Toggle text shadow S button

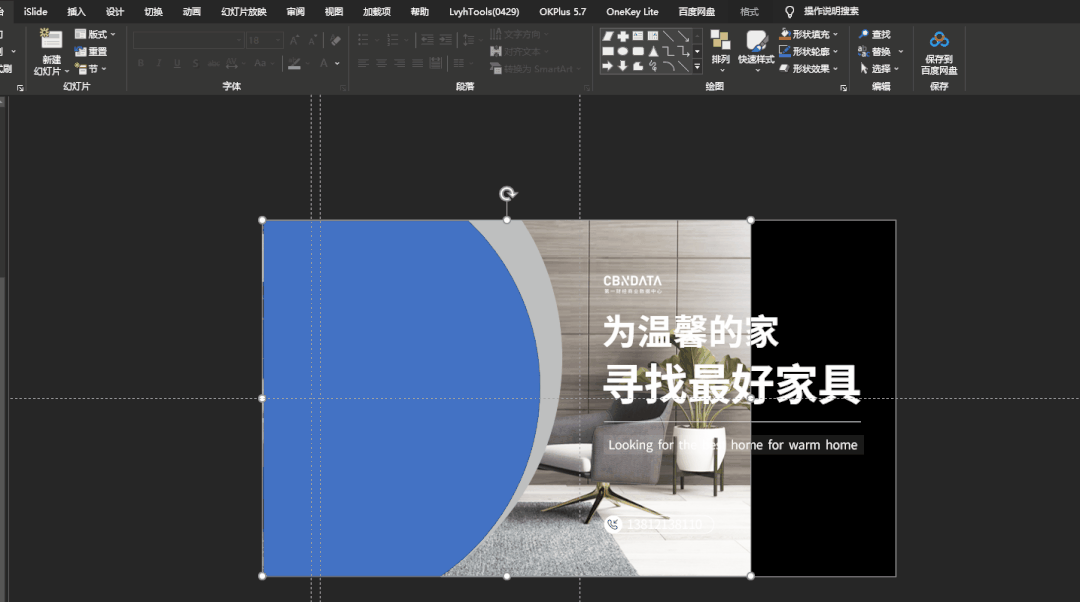pos(196,63)
